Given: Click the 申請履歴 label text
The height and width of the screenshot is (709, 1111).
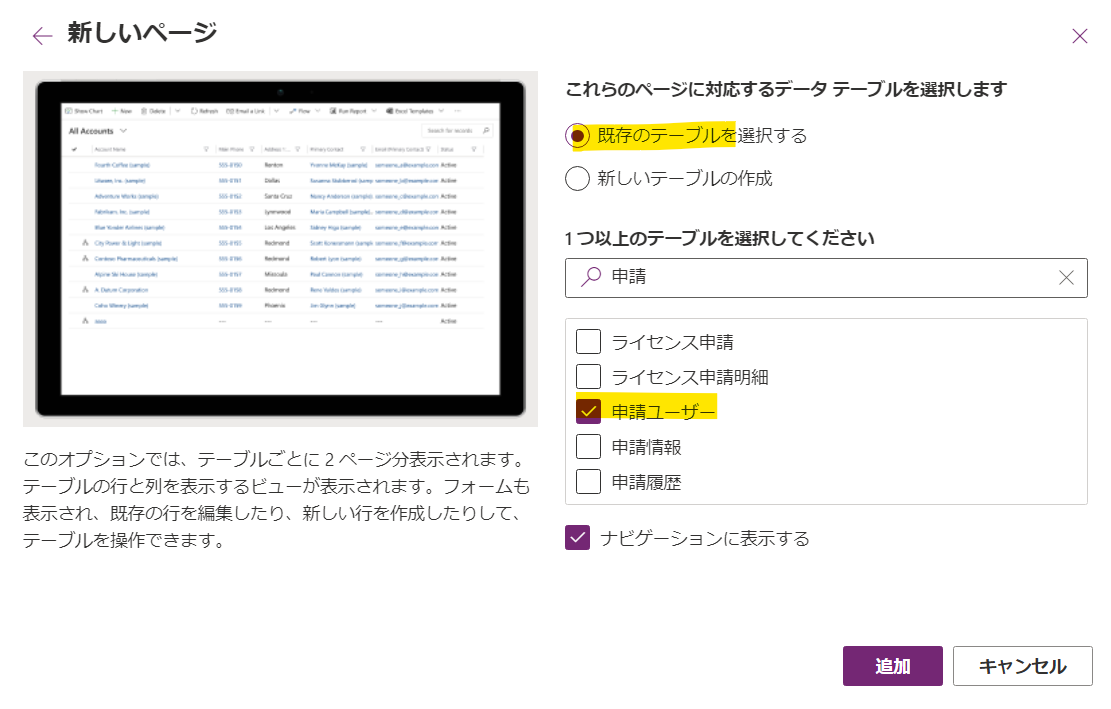Looking at the screenshot, I should coord(646,482).
